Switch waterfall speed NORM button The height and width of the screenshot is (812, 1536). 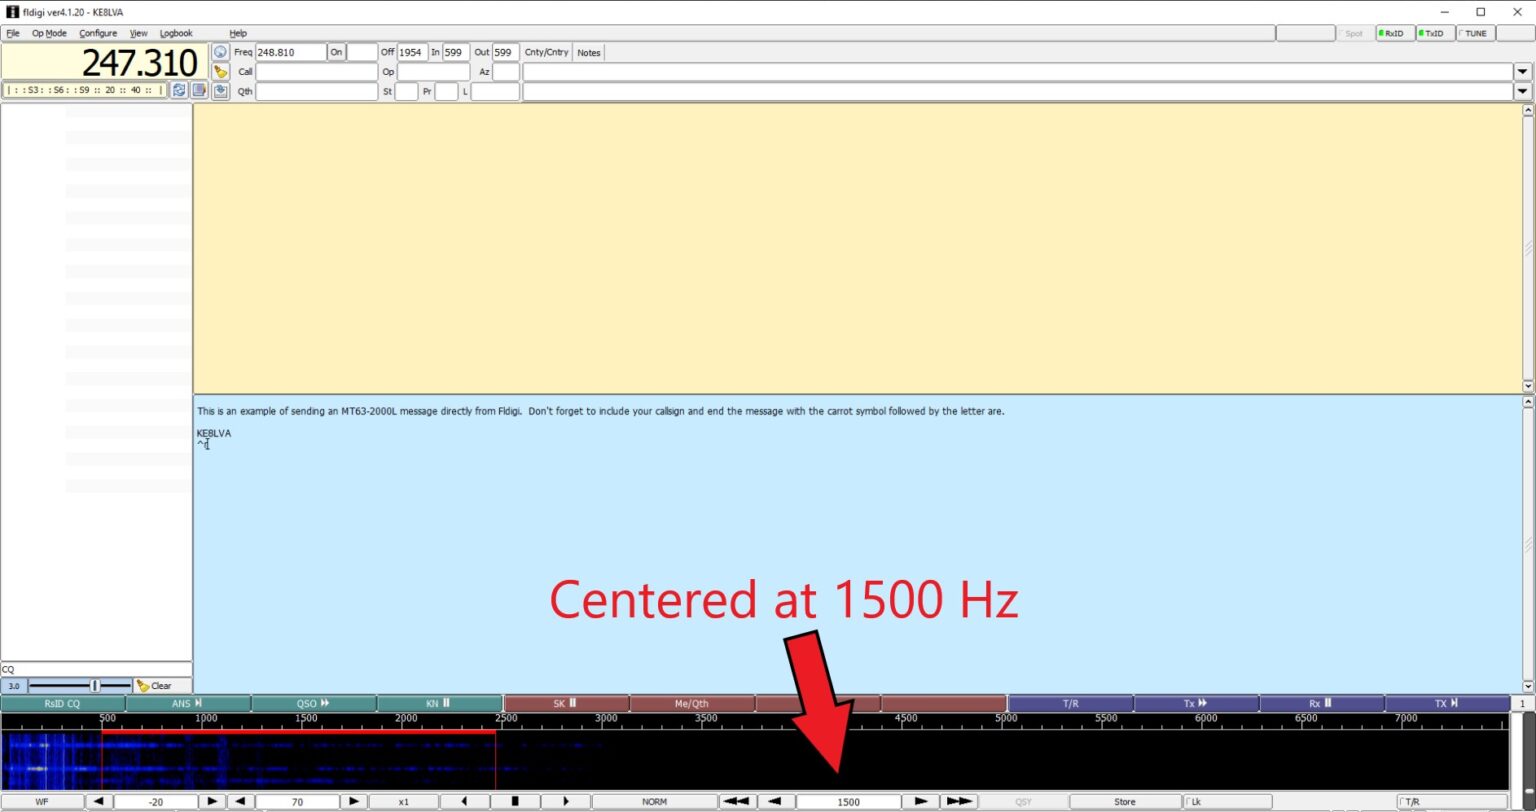click(x=655, y=802)
